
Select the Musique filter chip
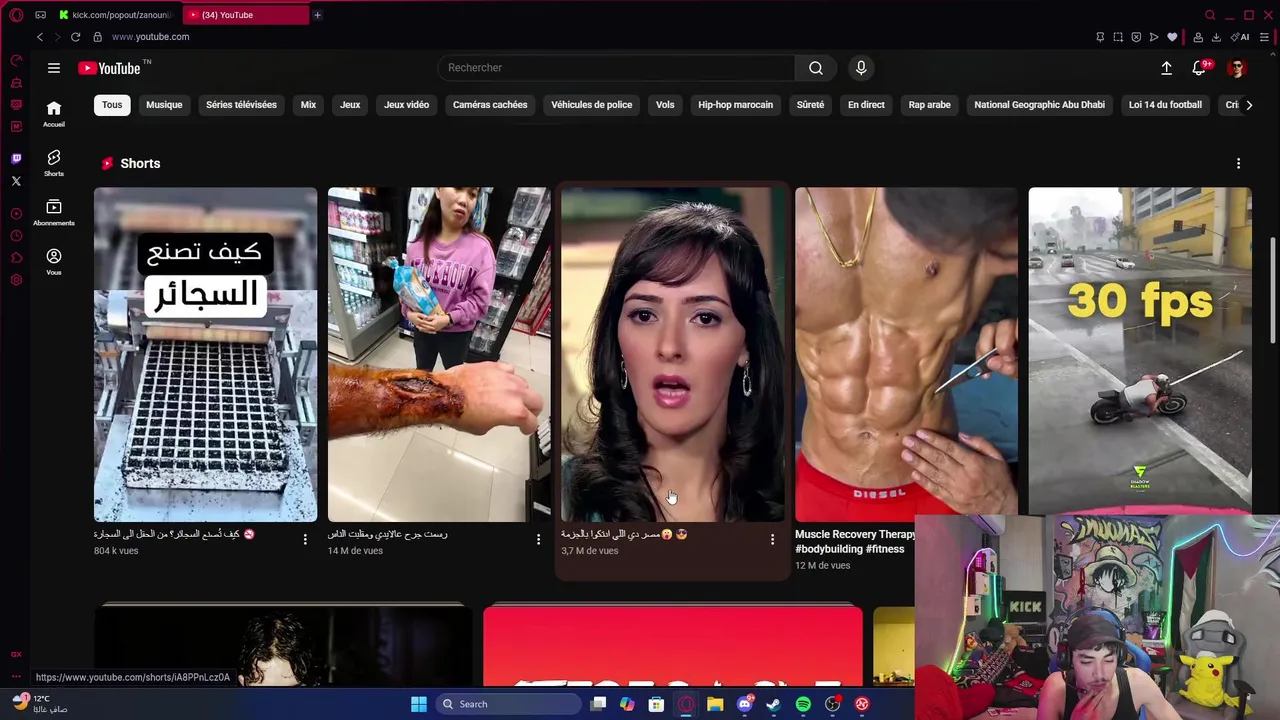point(164,104)
